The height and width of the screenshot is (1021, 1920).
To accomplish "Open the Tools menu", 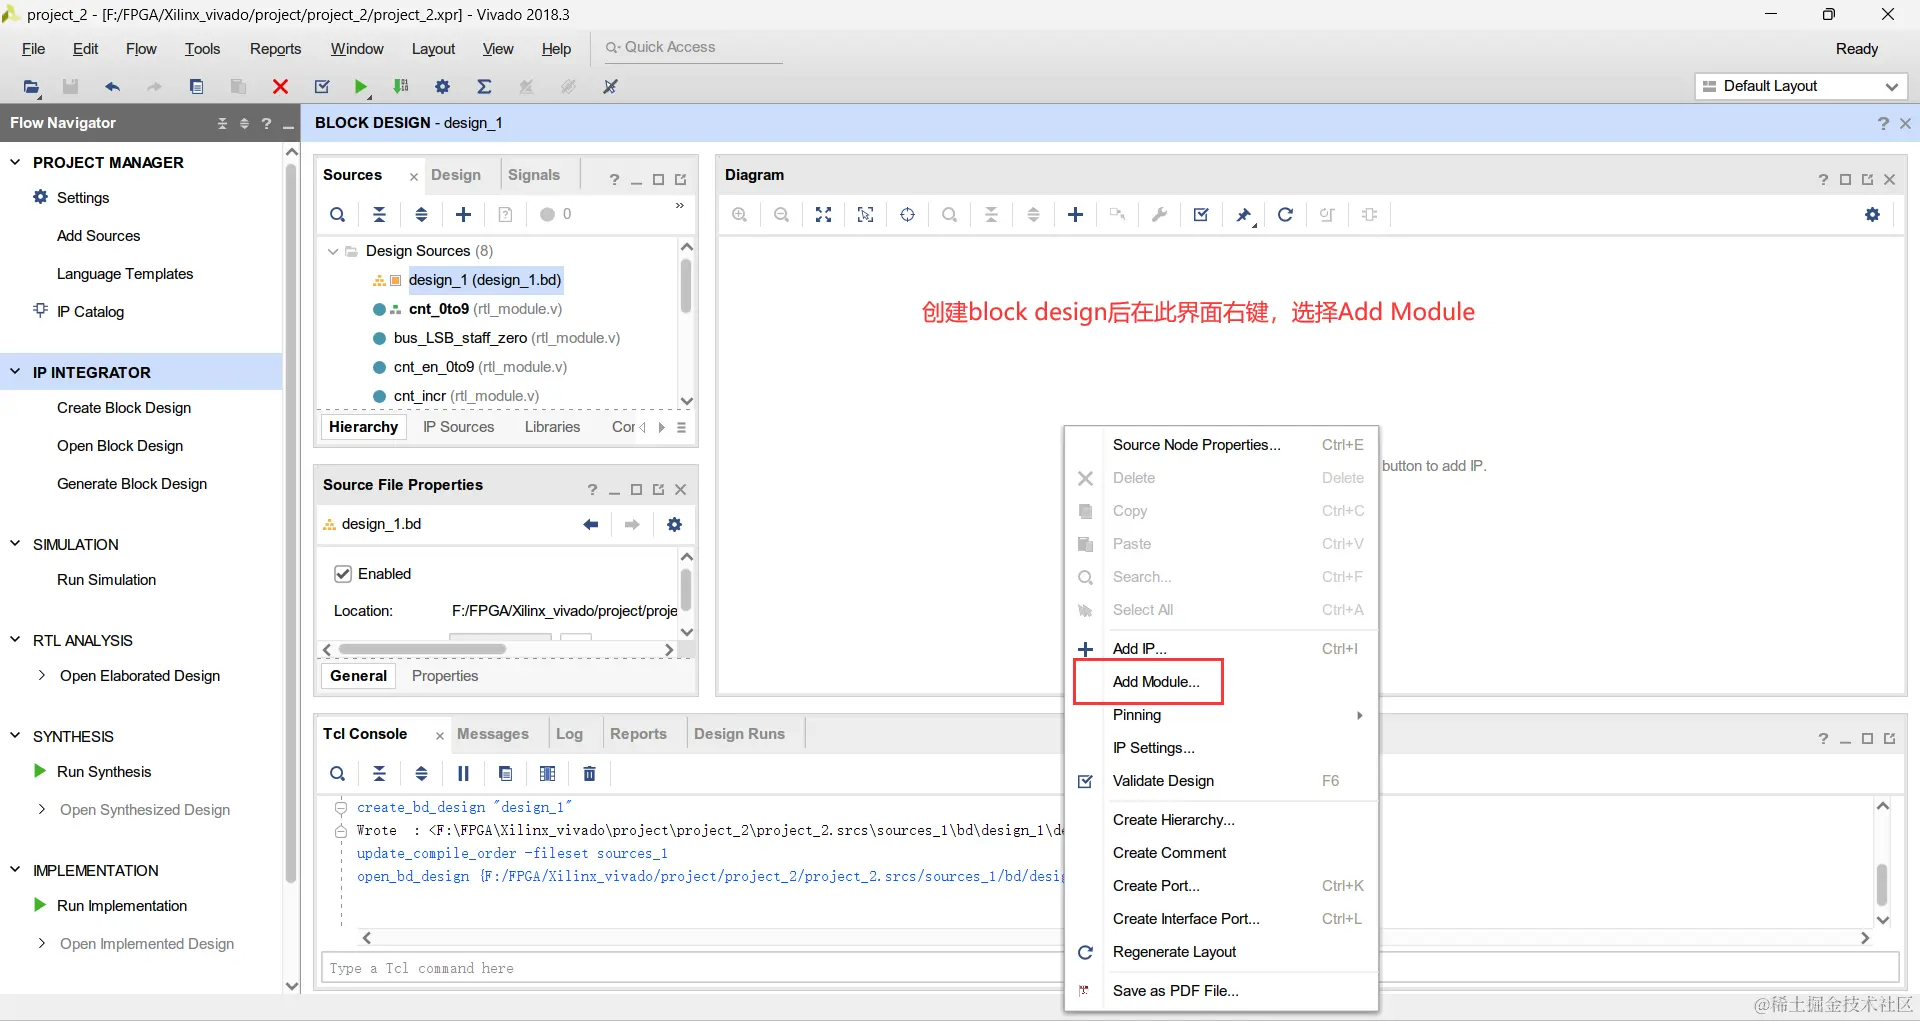I will (x=202, y=49).
